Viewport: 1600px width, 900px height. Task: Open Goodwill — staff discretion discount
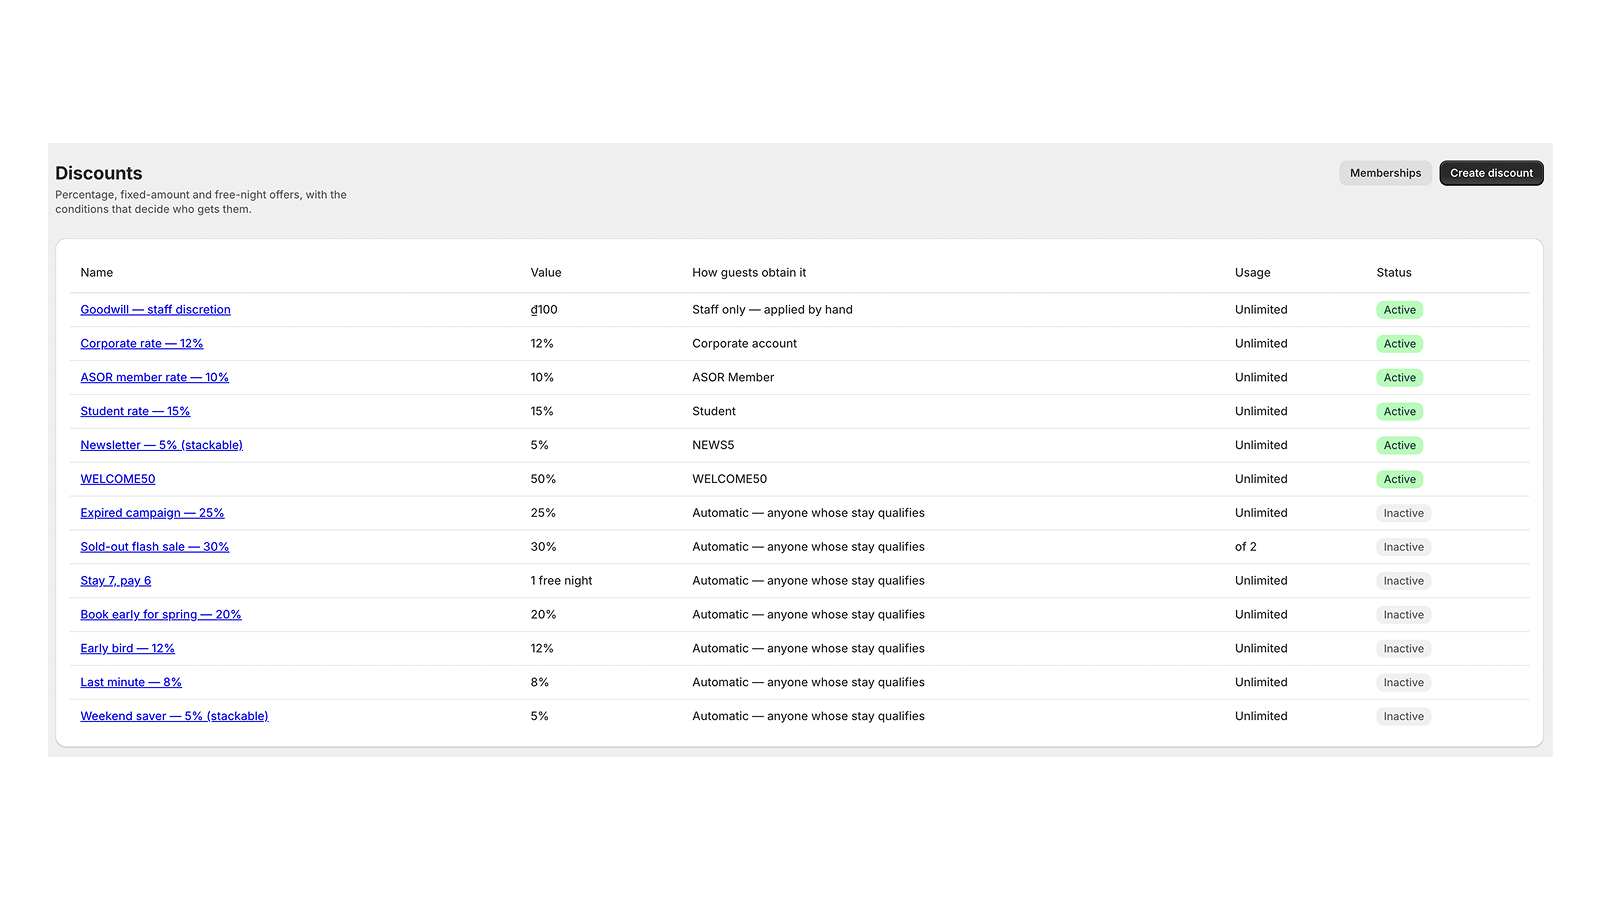155,310
